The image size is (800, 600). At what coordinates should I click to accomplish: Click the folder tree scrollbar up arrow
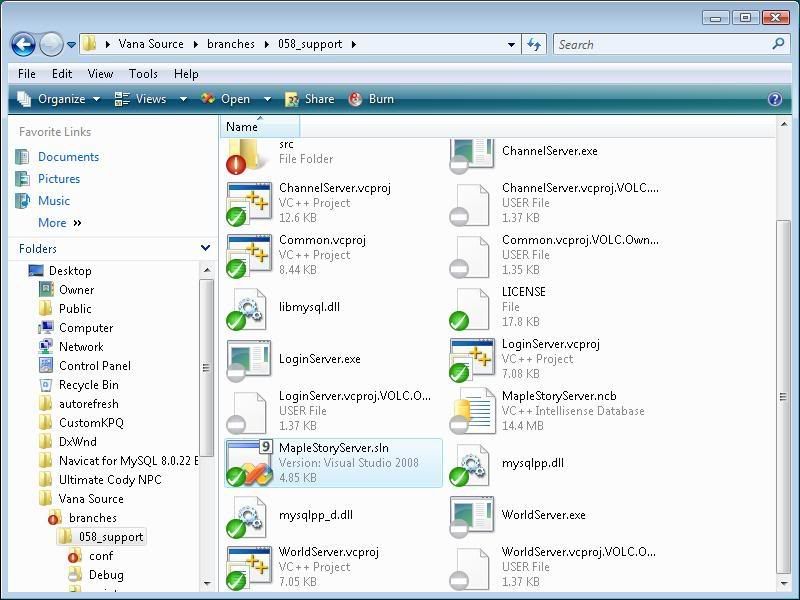coord(207,270)
